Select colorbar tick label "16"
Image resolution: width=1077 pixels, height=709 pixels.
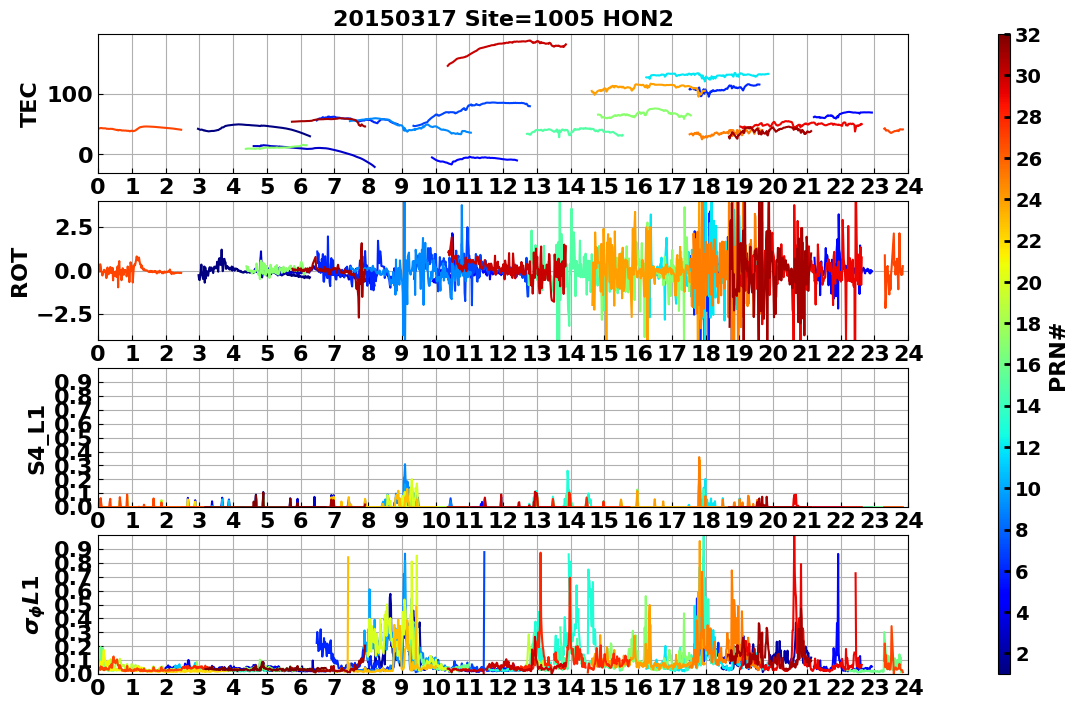(x=1028, y=365)
